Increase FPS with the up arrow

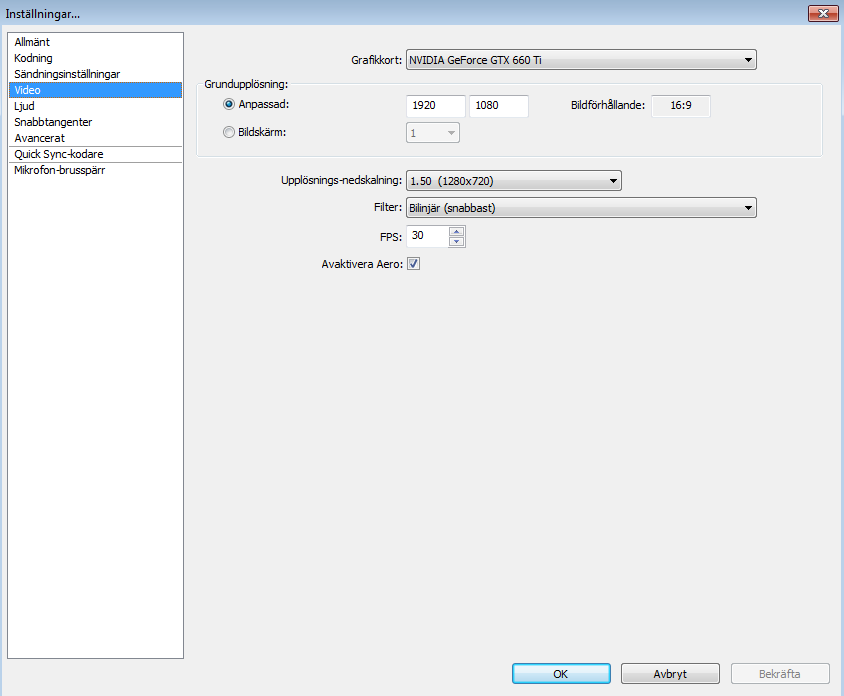point(457,232)
